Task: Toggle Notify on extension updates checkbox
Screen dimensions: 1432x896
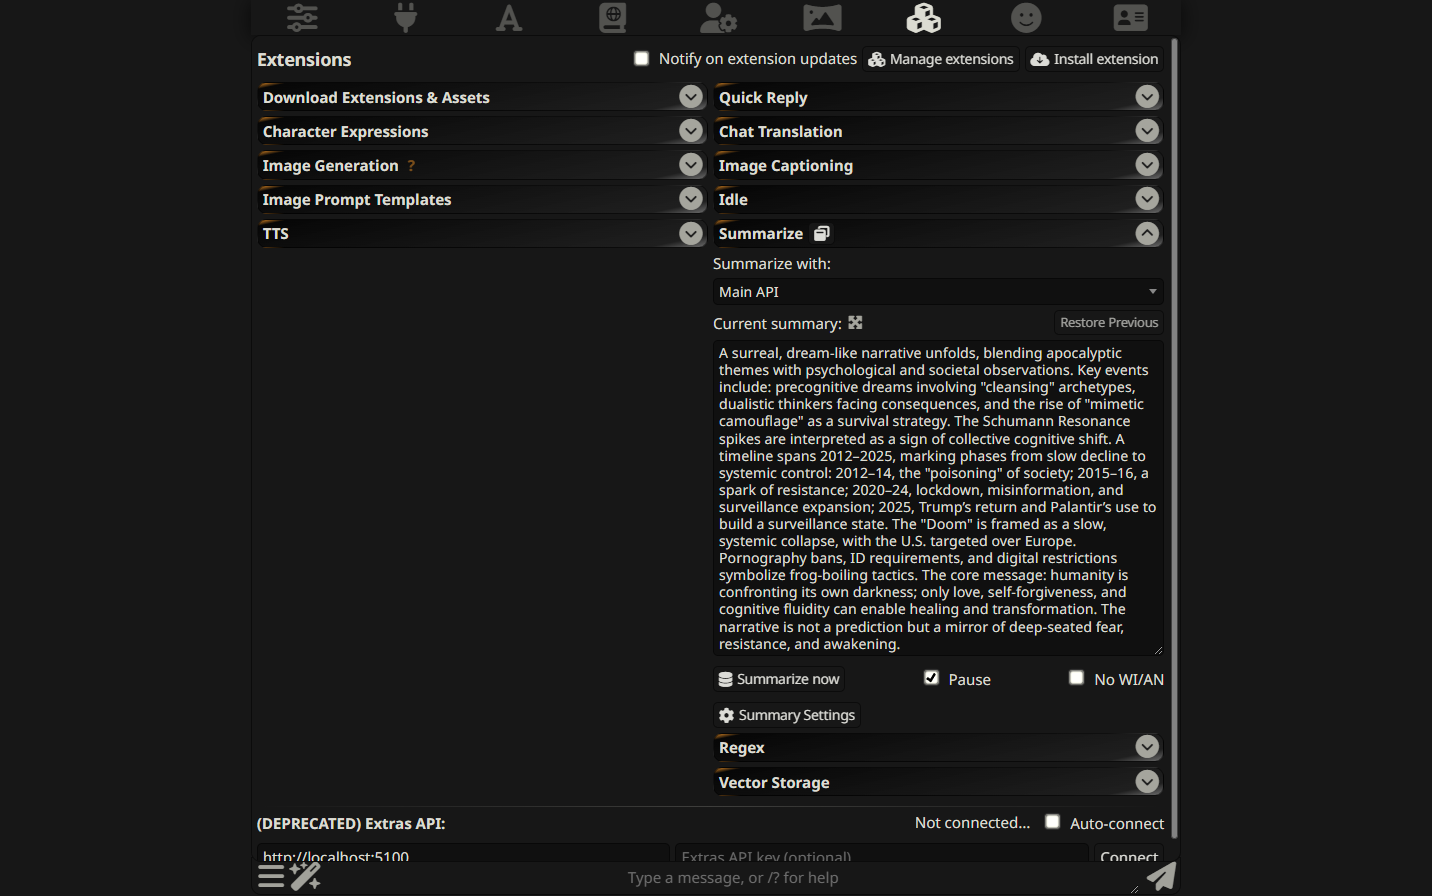Action: coord(641,58)
